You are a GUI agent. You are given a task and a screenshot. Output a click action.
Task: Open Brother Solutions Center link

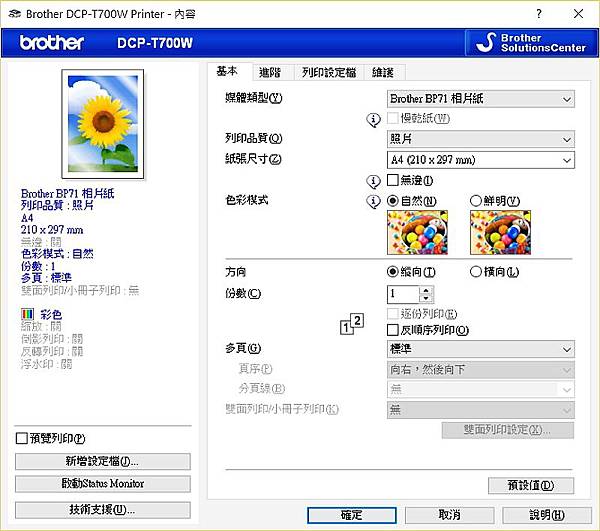[532, 43]
